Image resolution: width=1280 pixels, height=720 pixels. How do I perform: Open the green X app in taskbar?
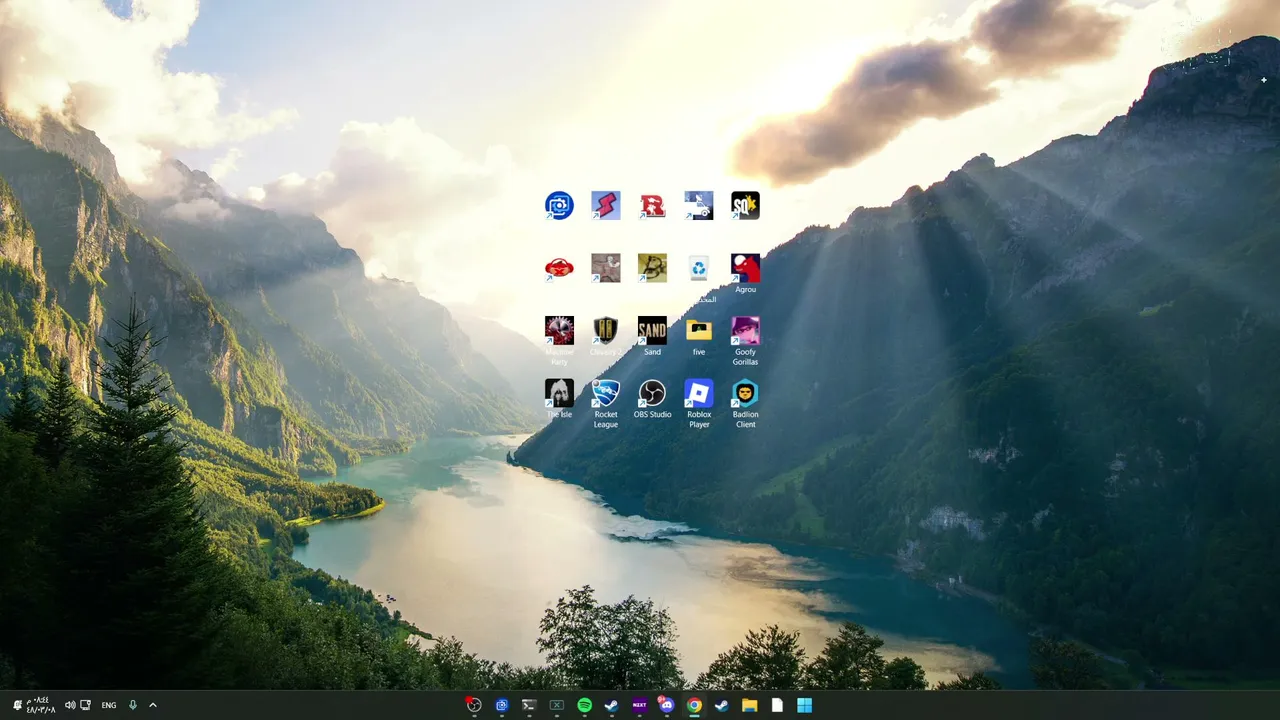pyautogui.click(x=557, y=705)
